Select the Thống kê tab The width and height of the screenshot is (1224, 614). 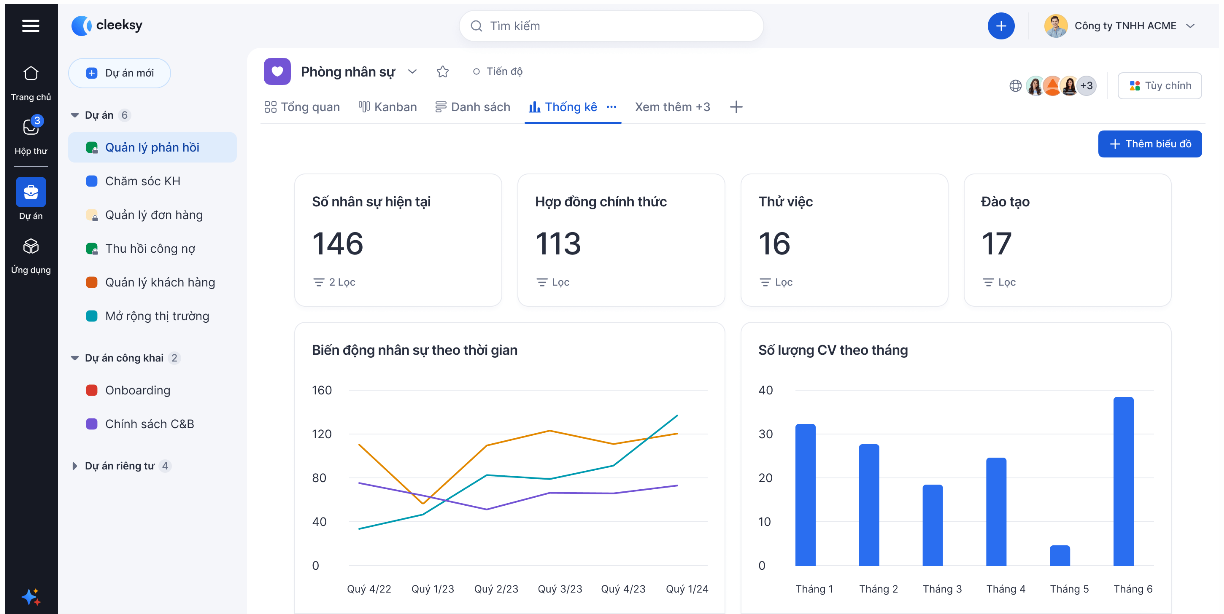coord(563,107)
